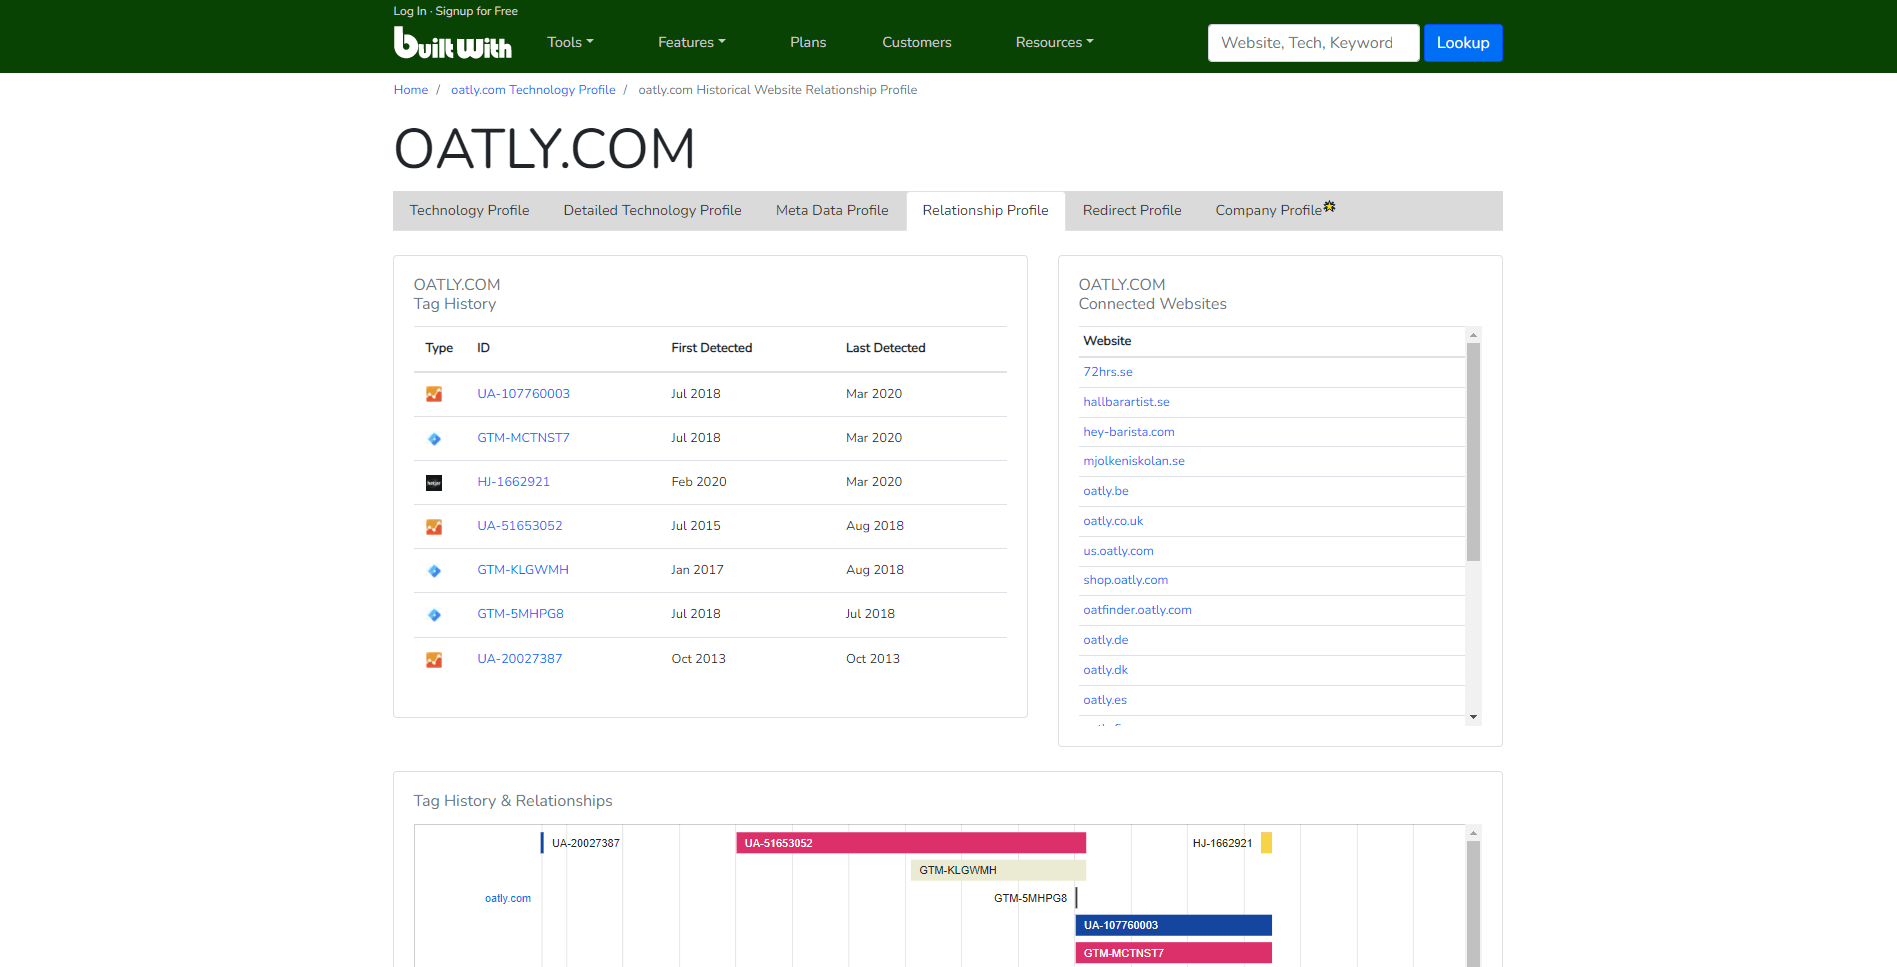Image resolution: width=1897 pixels, height=967 pixels.
Task: Open connected website us.oatly.com
Action: click(x=1118, y=551)
